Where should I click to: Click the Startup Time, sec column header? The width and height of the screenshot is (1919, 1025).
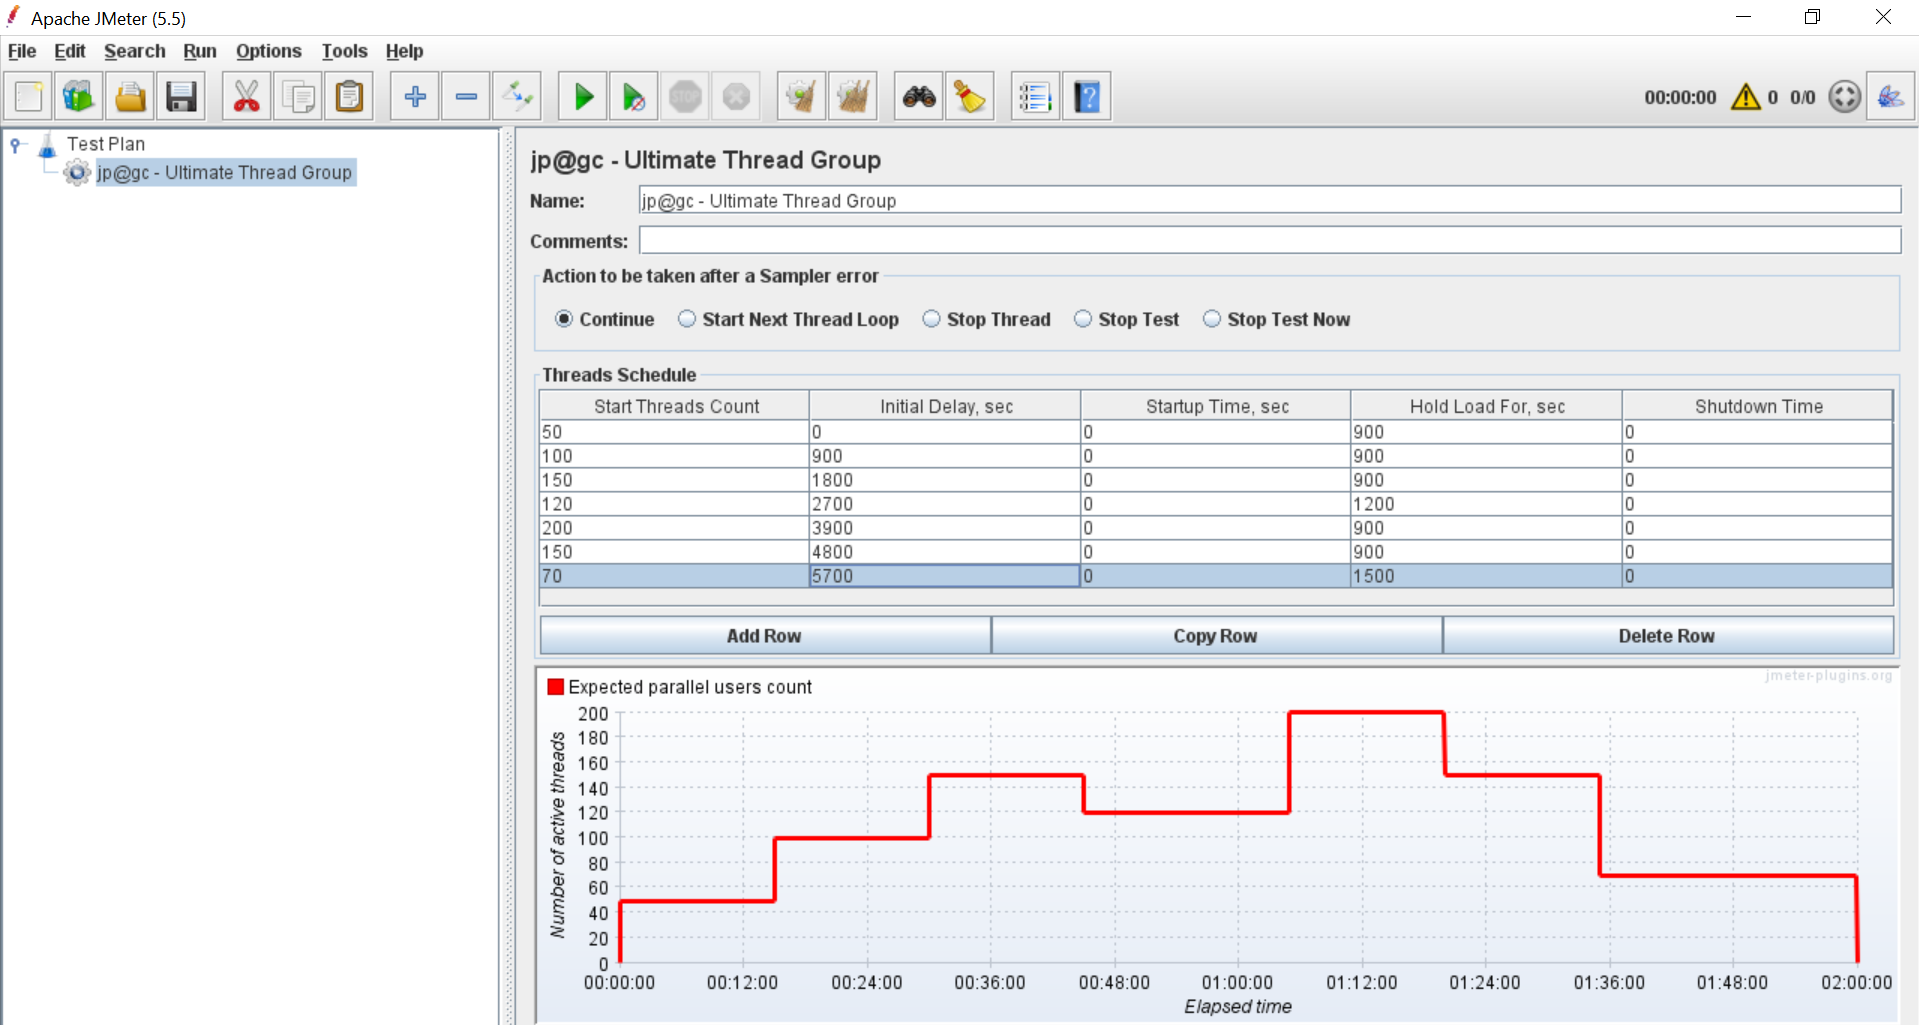tap(1217, 406)
